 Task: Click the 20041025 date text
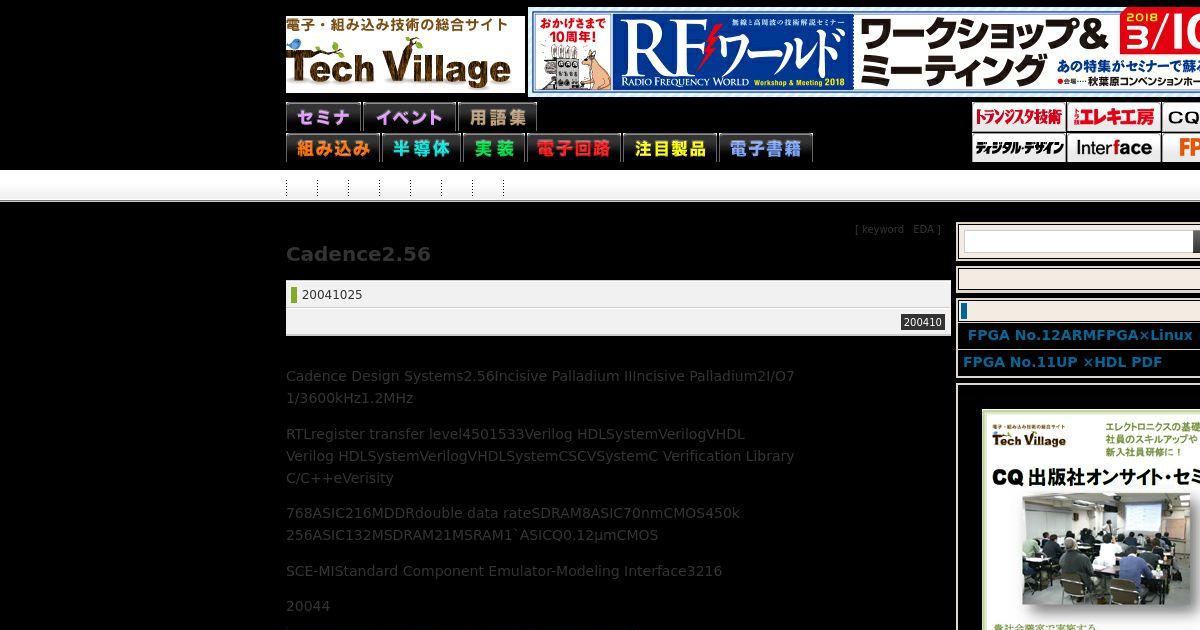pyautogui.click(x=332, y=295)
